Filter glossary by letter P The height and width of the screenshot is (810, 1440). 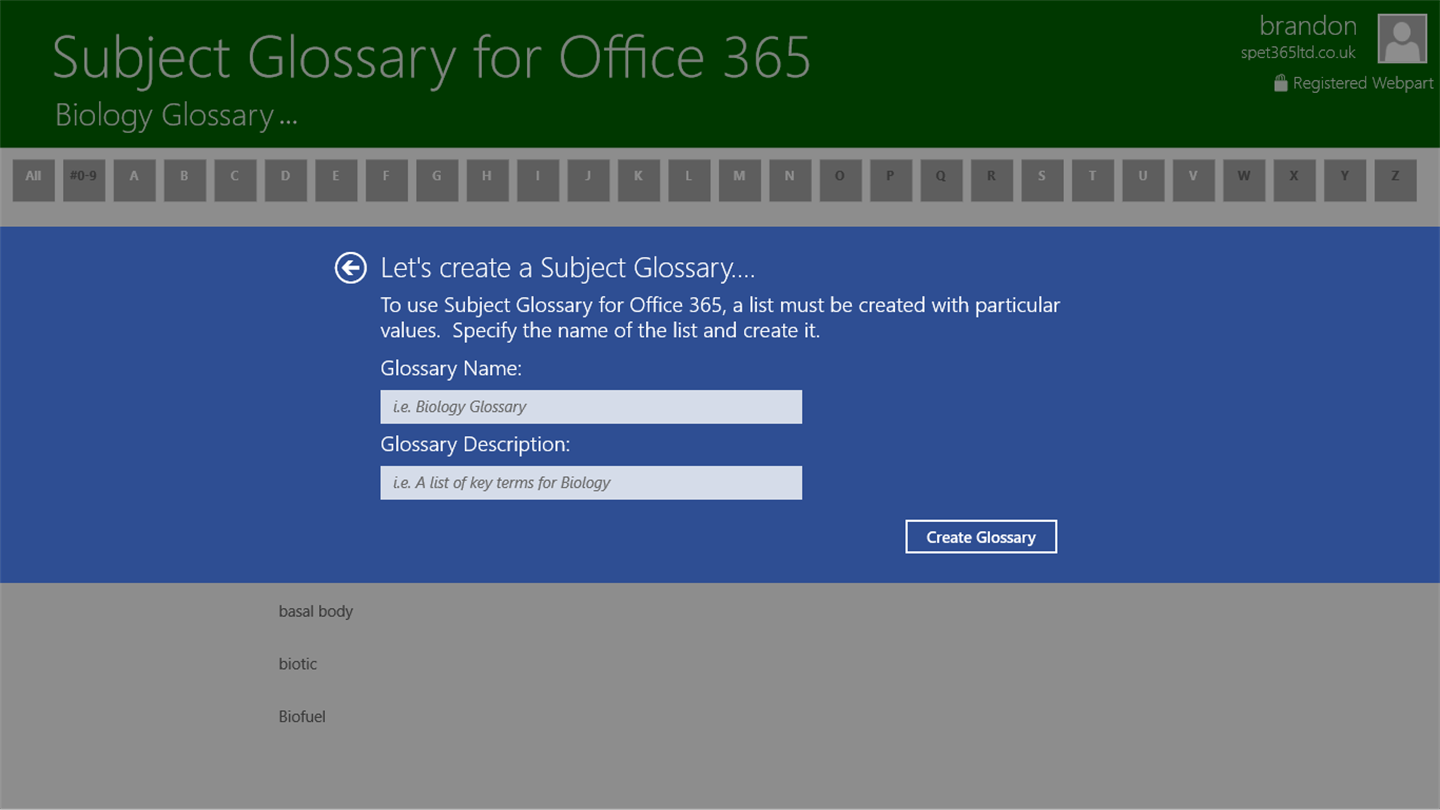[890, 181]
